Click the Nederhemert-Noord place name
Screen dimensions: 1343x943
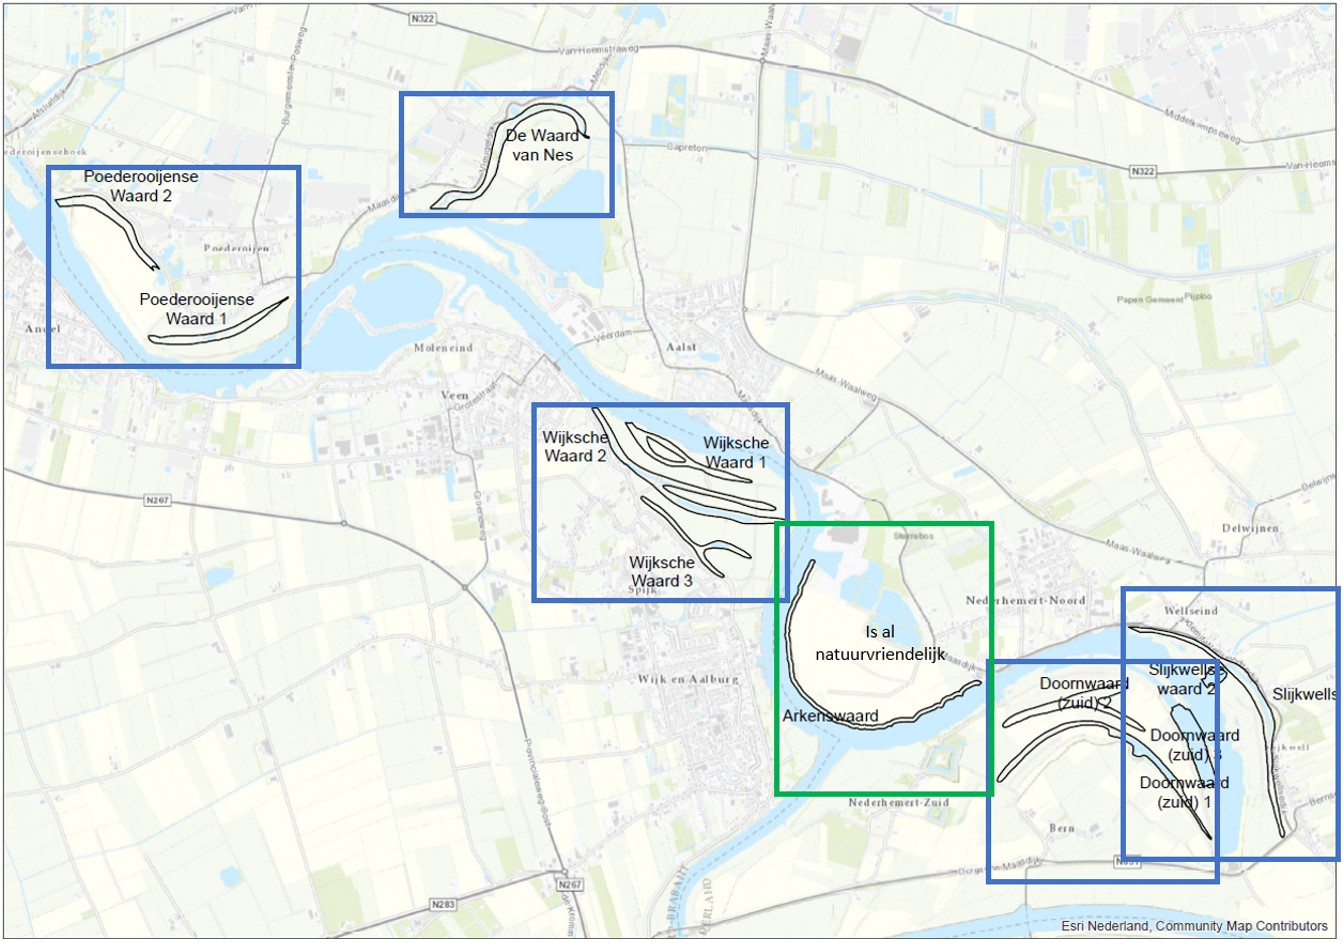coord(1025,600)
